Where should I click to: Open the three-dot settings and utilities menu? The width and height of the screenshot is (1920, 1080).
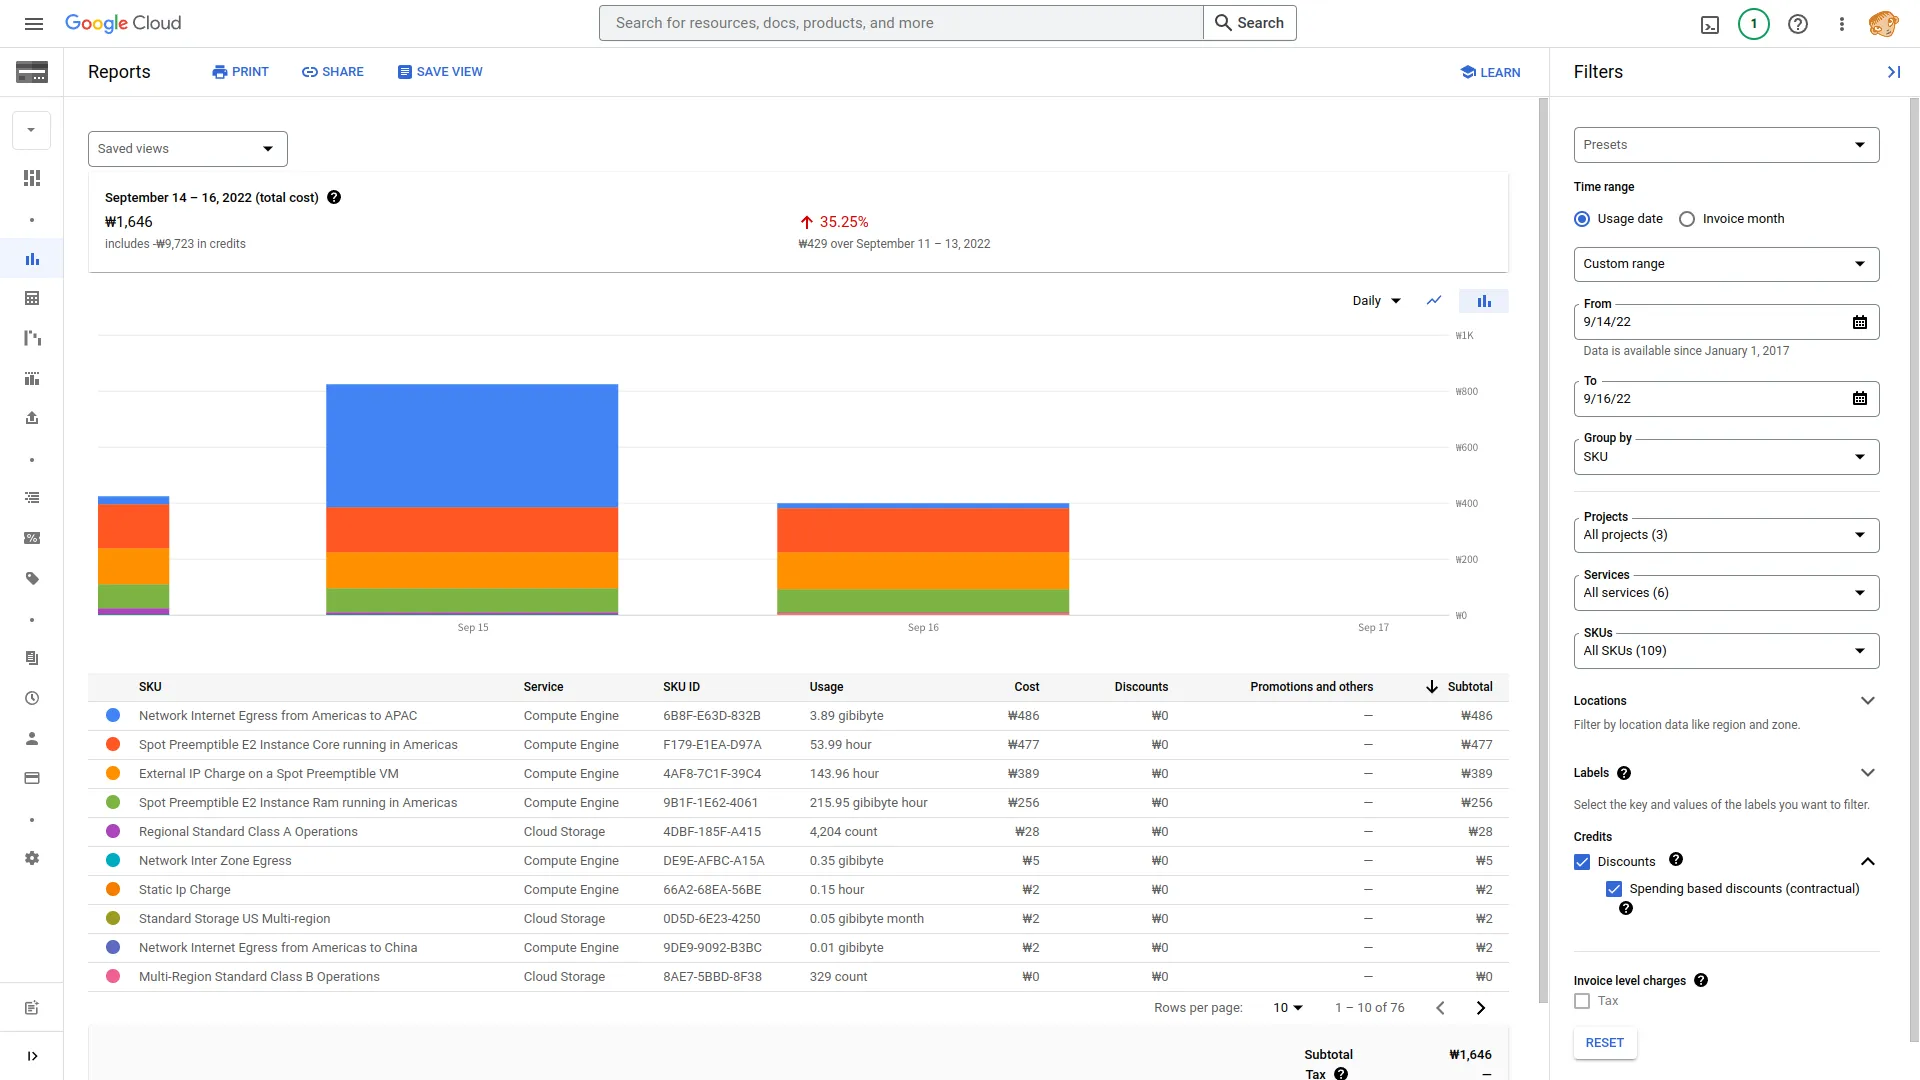1842,24
